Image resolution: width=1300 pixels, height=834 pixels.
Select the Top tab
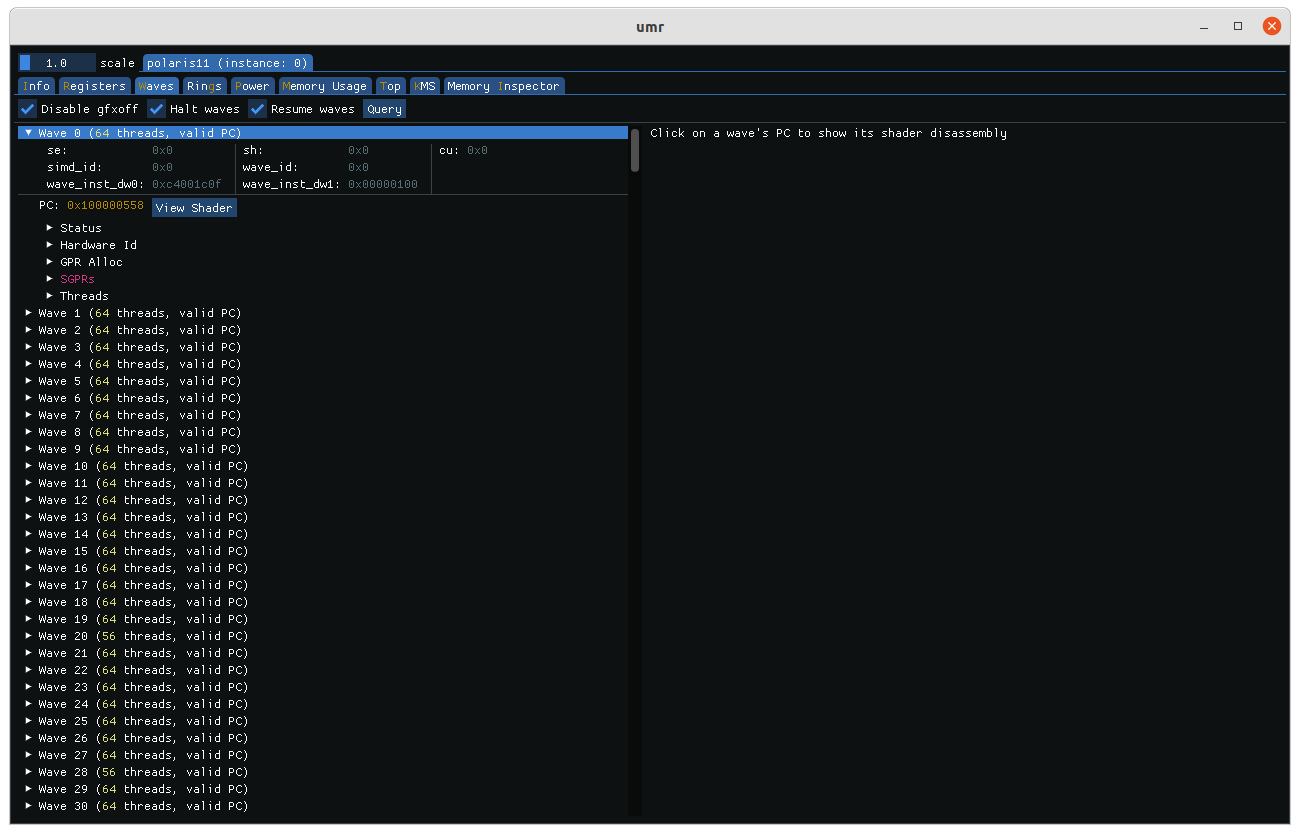tap(390, 86)
